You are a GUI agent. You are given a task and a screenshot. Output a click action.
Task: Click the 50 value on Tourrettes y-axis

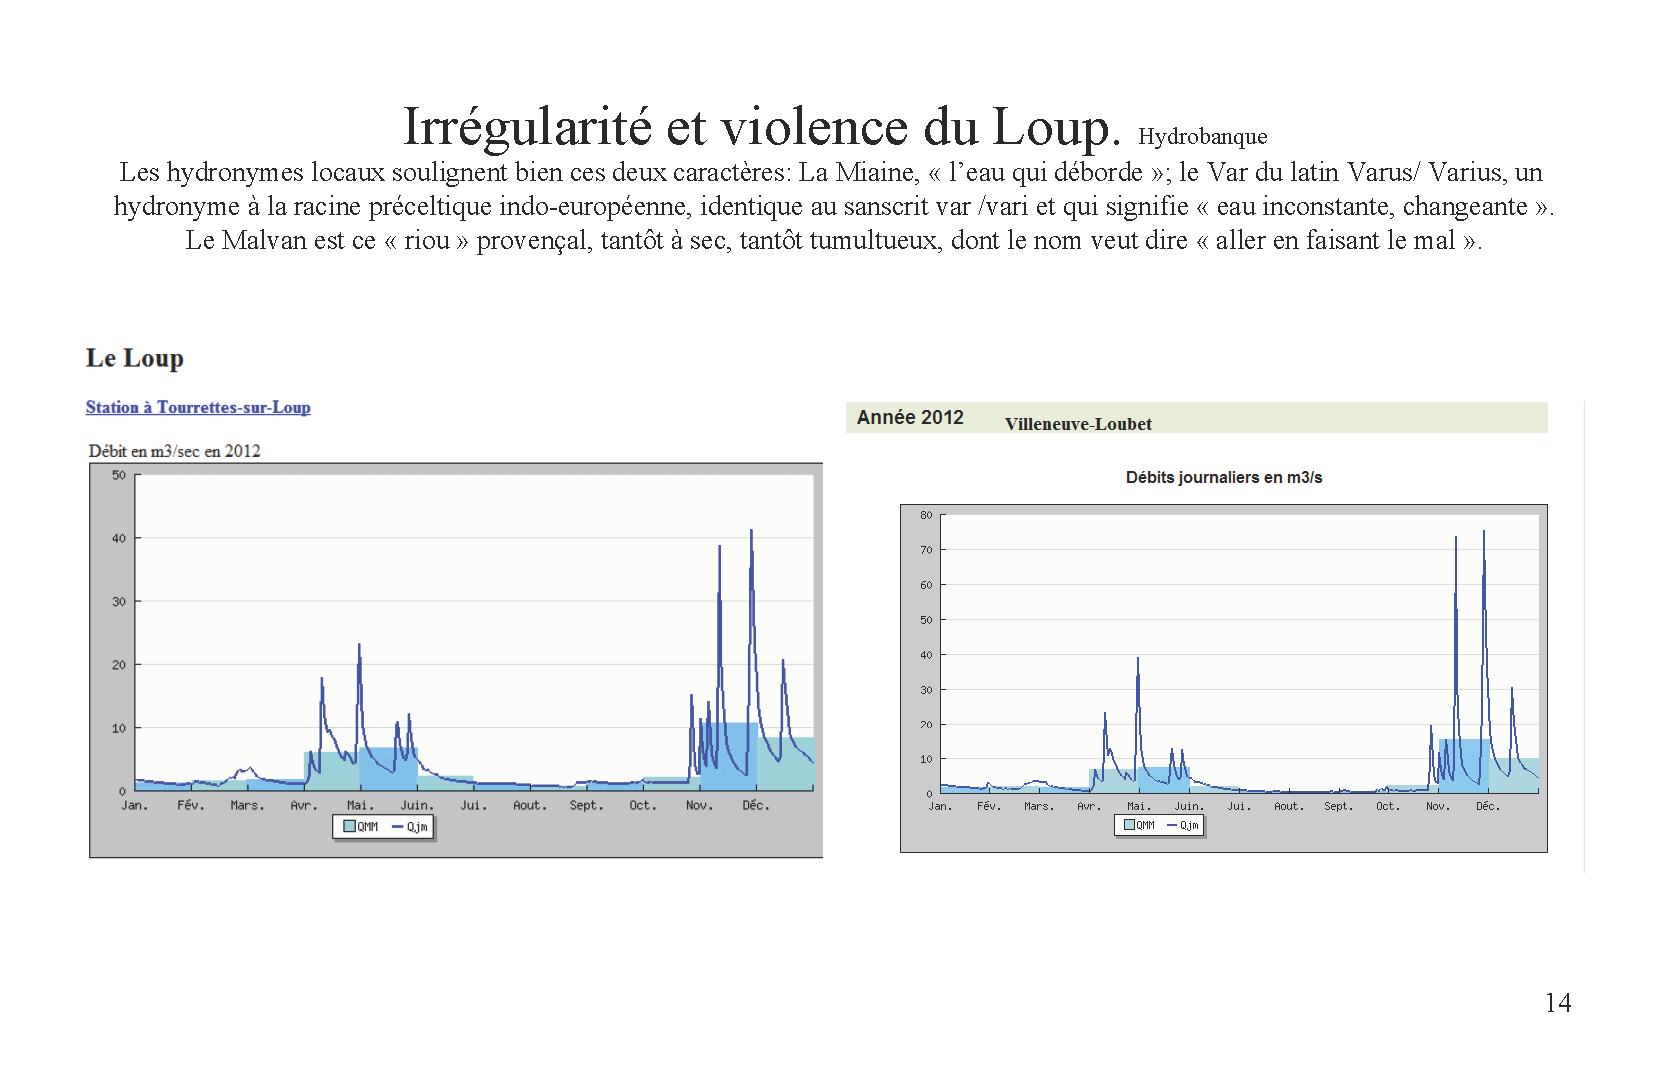tap(119, 475)
